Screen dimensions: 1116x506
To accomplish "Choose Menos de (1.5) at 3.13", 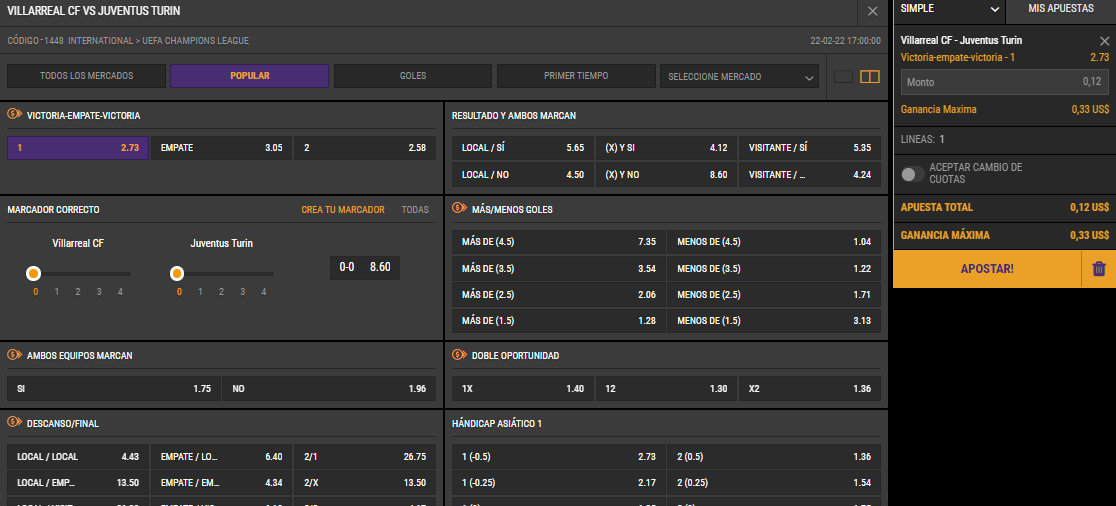I will pos(774,321).
